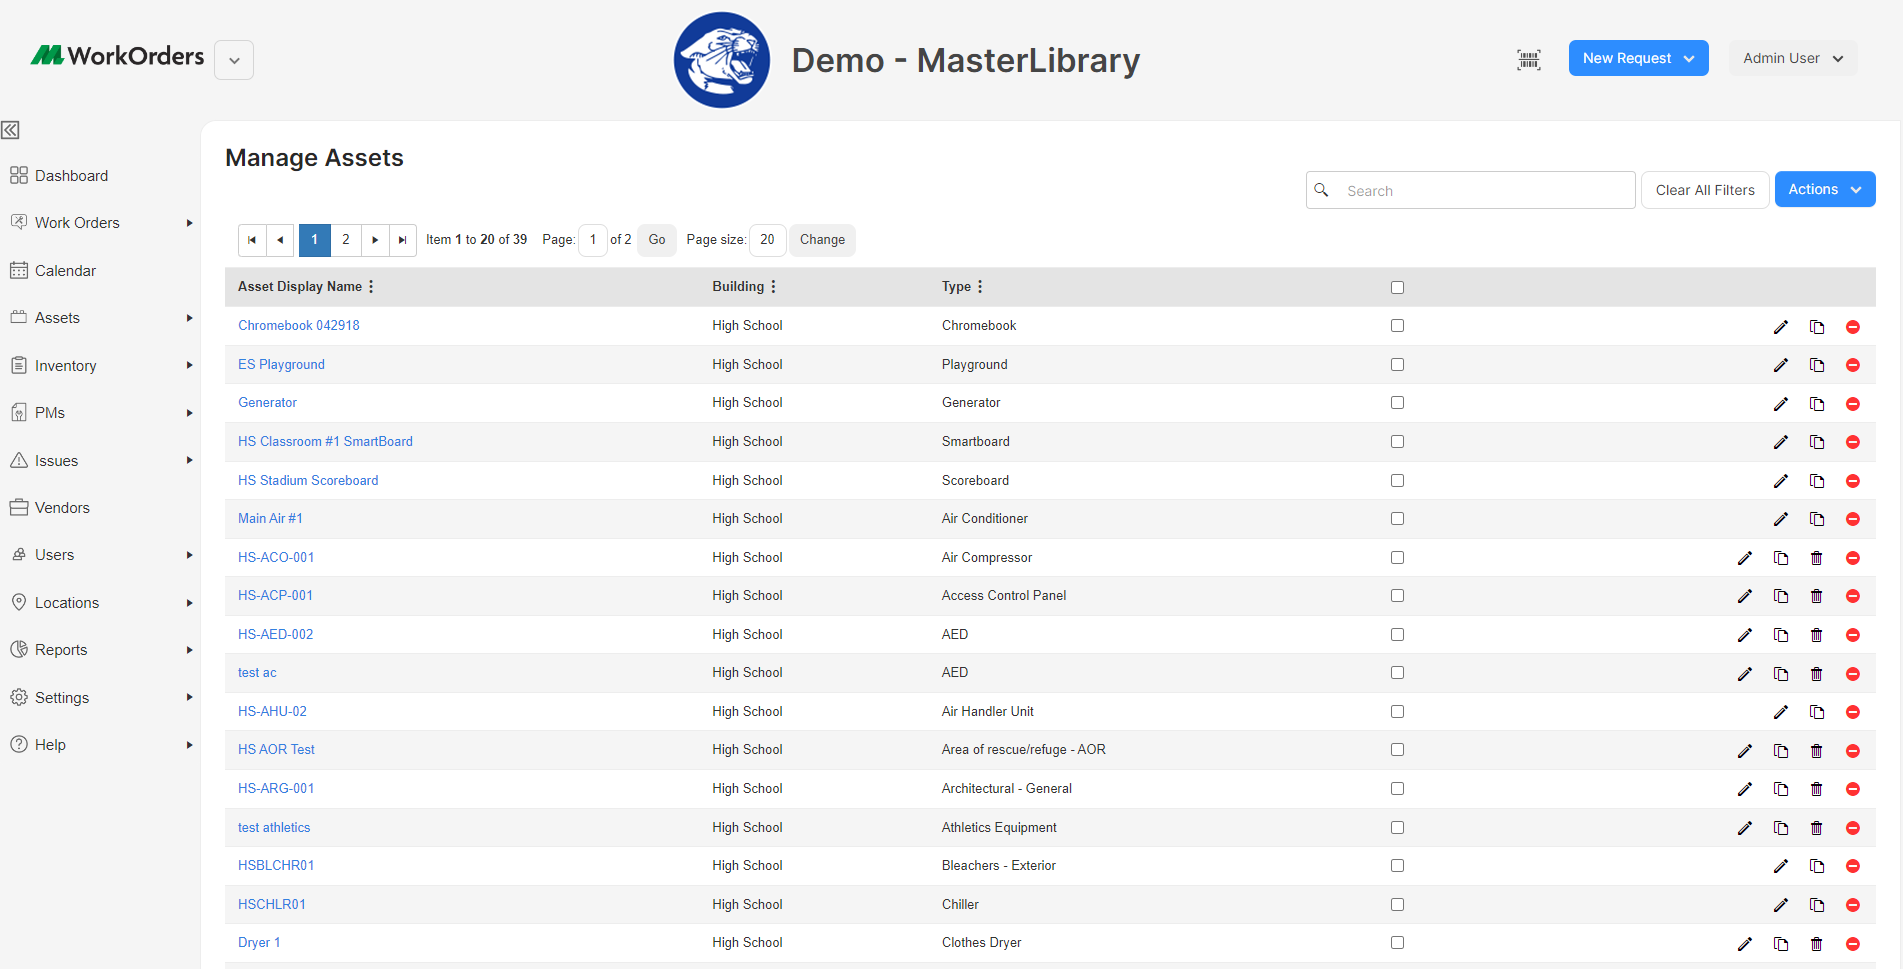The width and height of the screenshot is (1903, 969).
Task: Expand the Assets sidebar submenu
Action: click(189, 318)
